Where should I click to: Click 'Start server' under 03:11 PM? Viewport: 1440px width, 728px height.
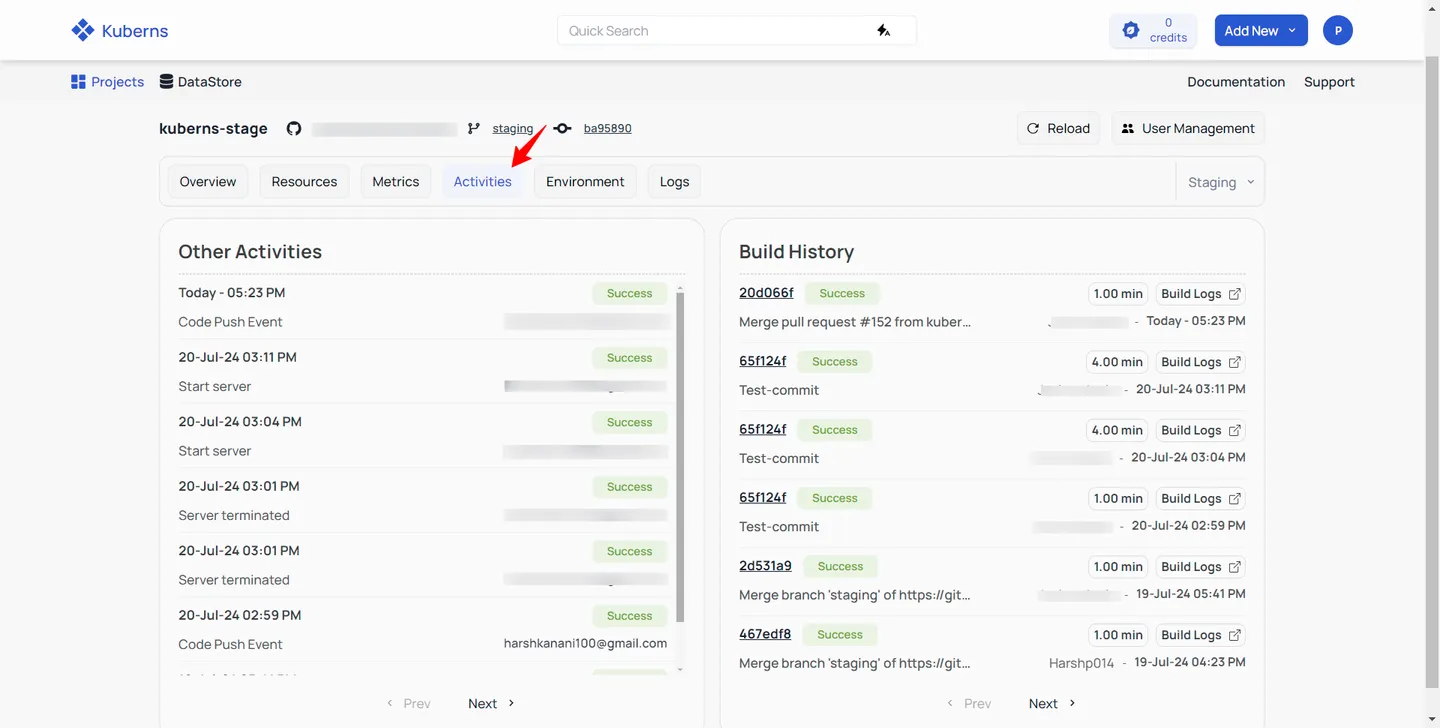(x=215, y=386)
